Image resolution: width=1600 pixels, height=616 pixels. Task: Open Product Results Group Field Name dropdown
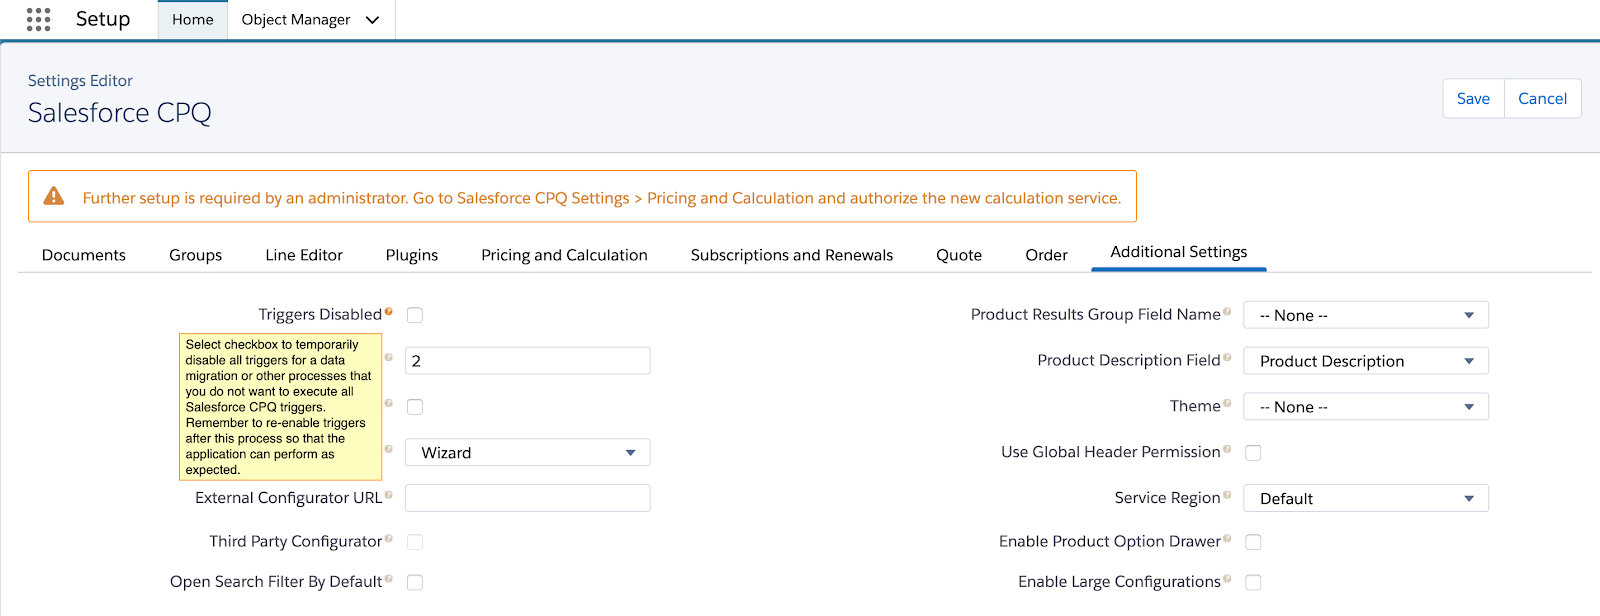(x=1366, y=315)
